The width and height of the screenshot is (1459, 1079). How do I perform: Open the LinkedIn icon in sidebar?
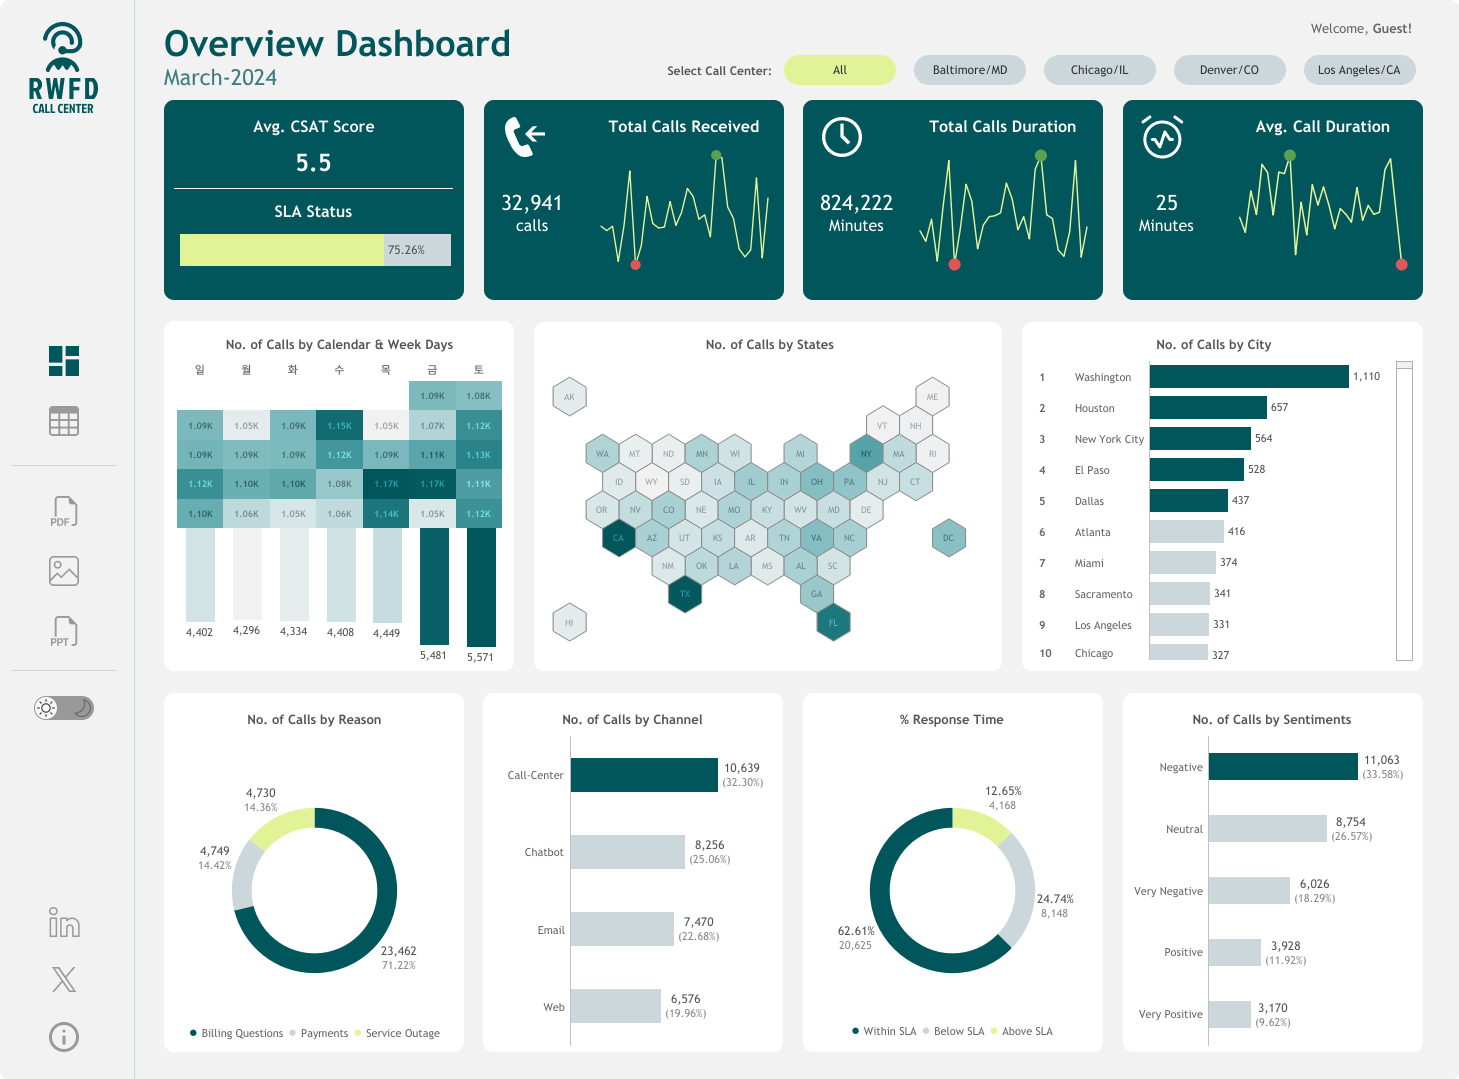pos(64,922)
